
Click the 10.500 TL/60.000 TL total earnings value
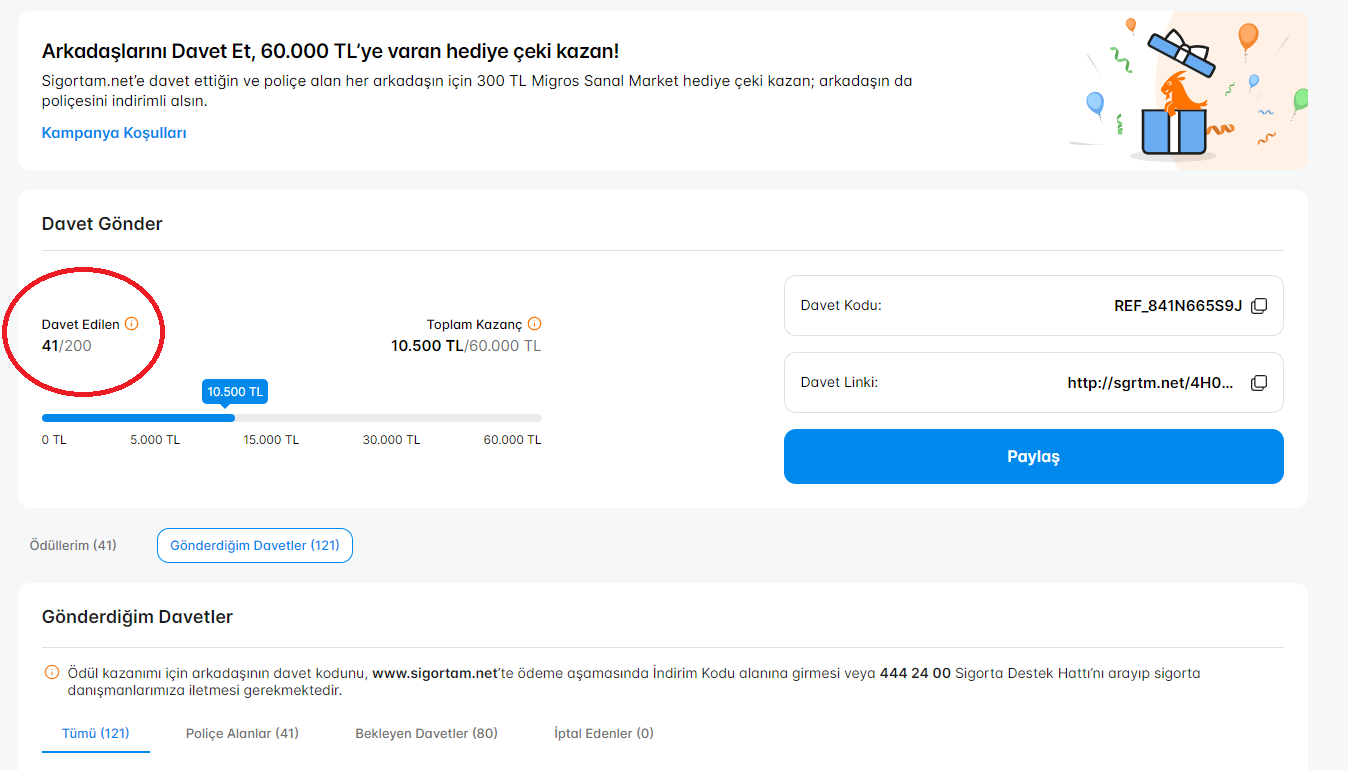(x=466, y=346)
